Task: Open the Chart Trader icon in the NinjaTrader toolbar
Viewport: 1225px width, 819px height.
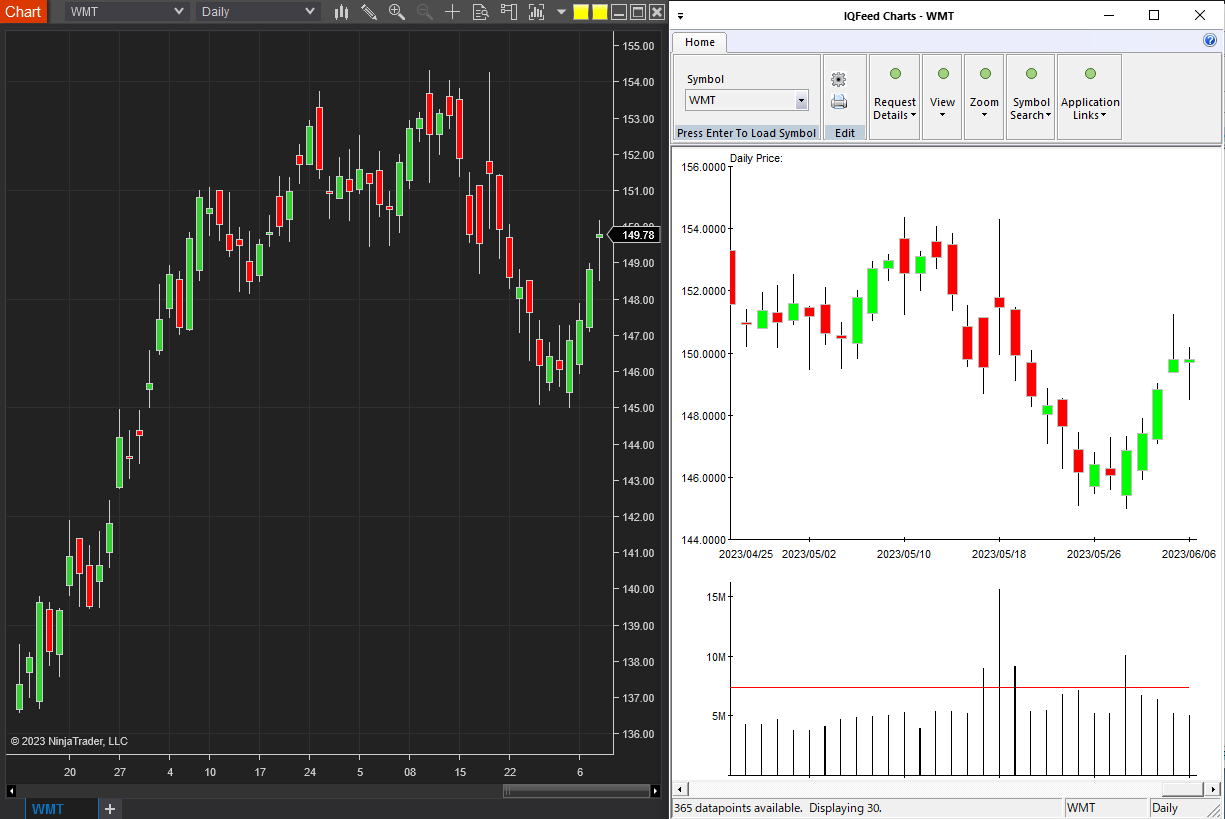Action: [x=508, y=12]
